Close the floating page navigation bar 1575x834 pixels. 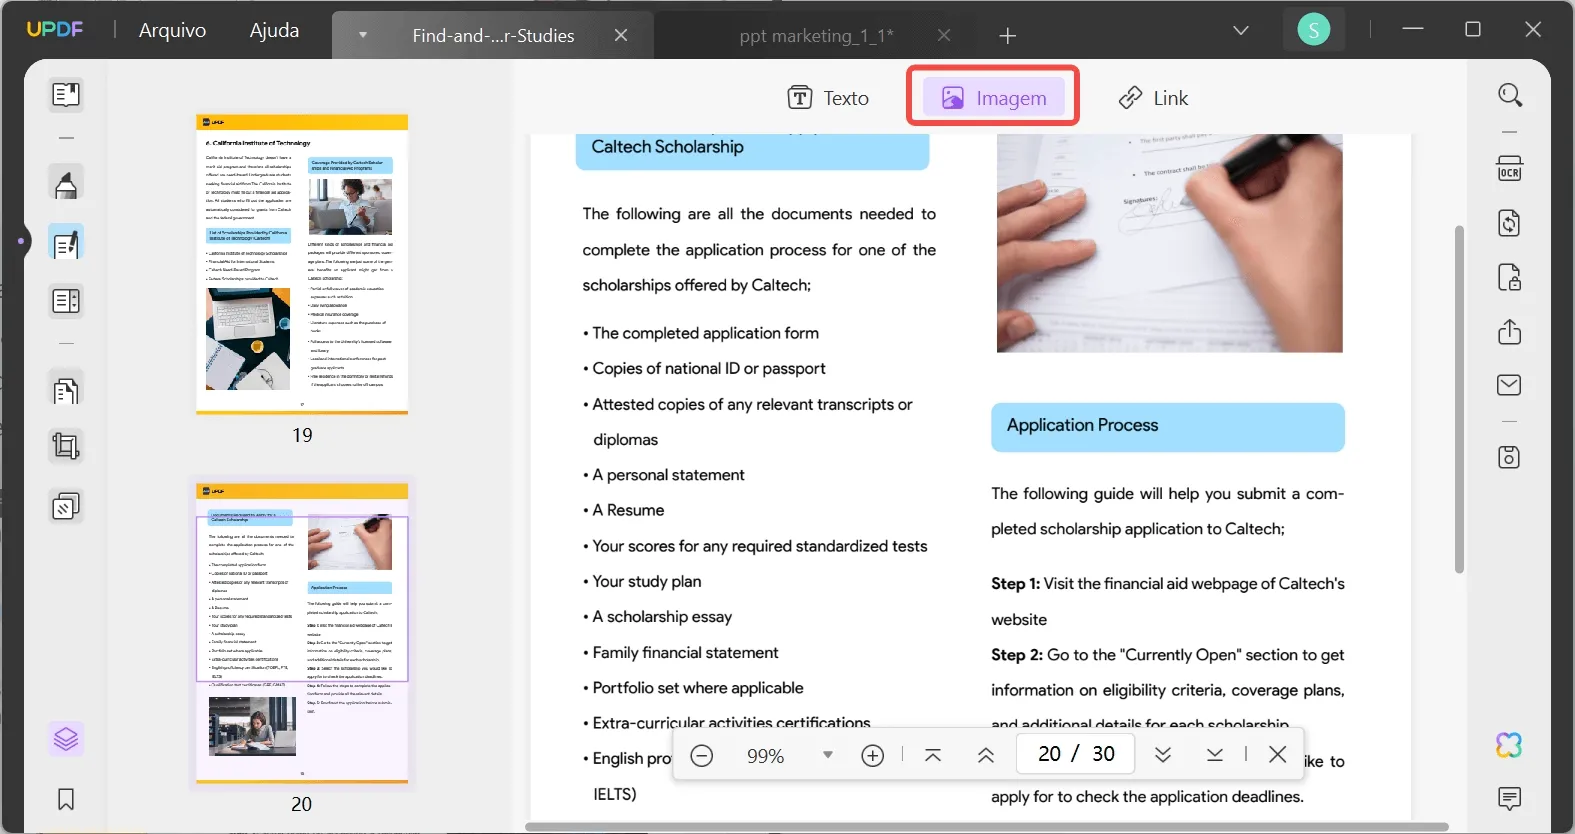1278,755
